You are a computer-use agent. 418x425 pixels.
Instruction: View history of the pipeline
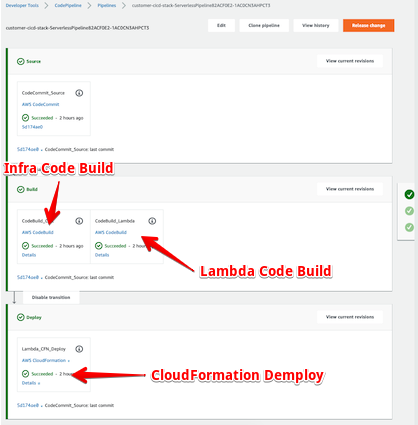316,25
